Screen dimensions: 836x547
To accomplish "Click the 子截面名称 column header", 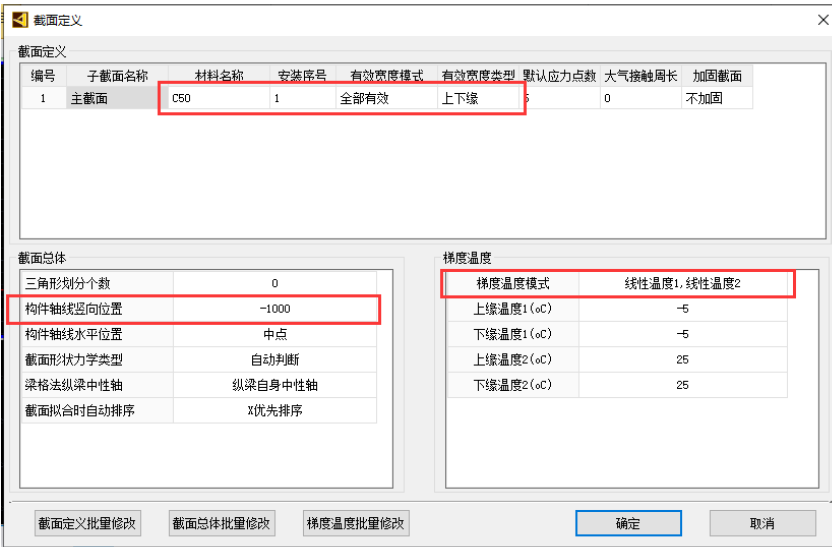I will click(x=117, y=76).
